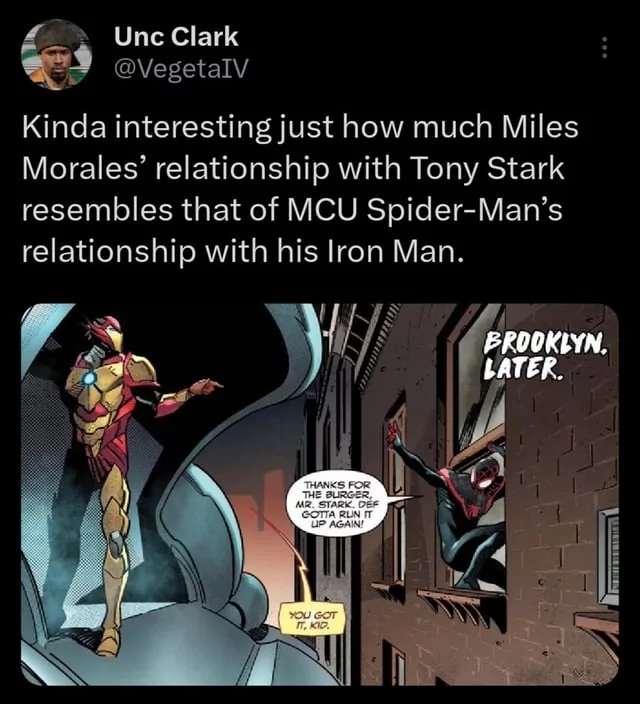Viewport: 640px width, 704px height.
Task: Click 'MCU Spider-Man's' in the tweet
Action: (x=424, y=210)
